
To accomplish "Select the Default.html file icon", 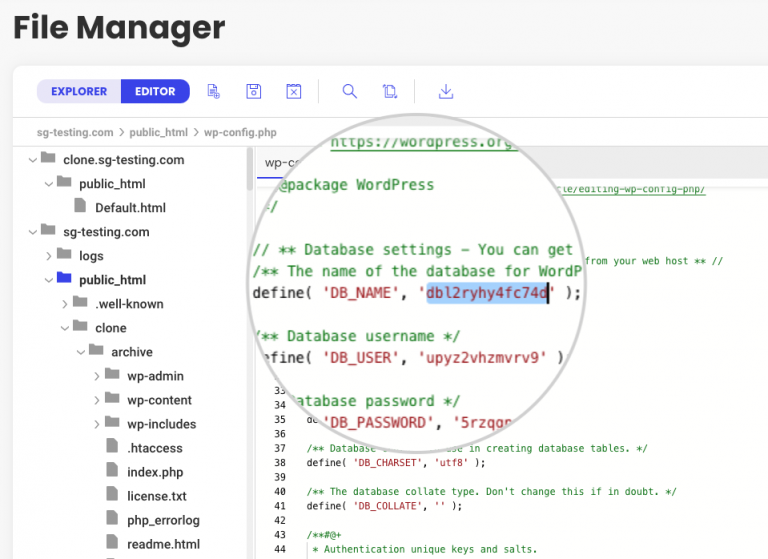I will click(80, 205).
